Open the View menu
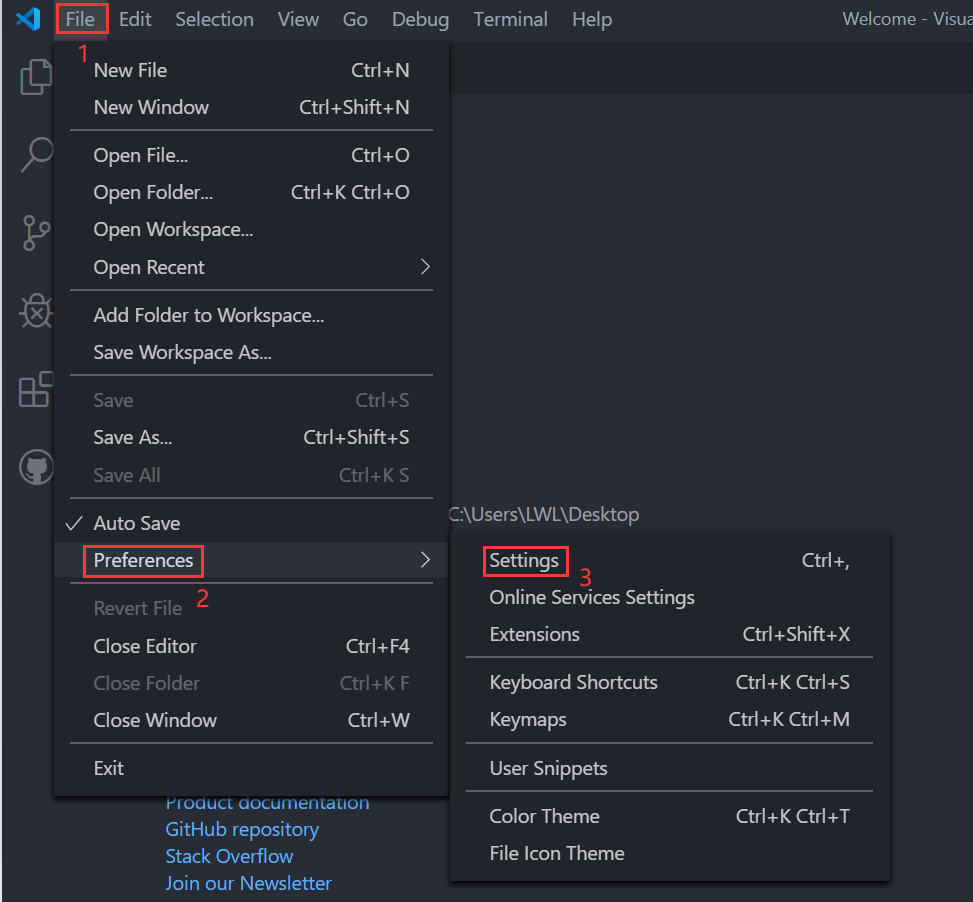 [x=298, y=19]
